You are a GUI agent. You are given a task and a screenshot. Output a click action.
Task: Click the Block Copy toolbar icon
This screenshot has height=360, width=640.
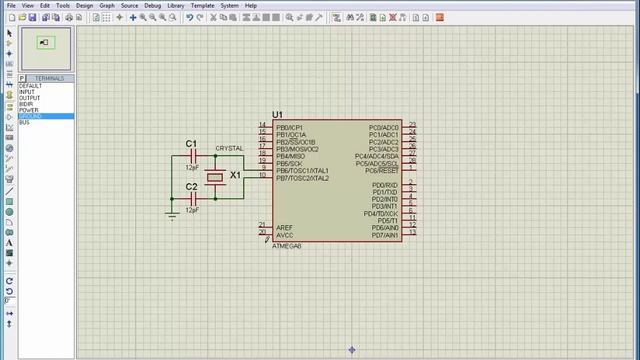[246, 18]
